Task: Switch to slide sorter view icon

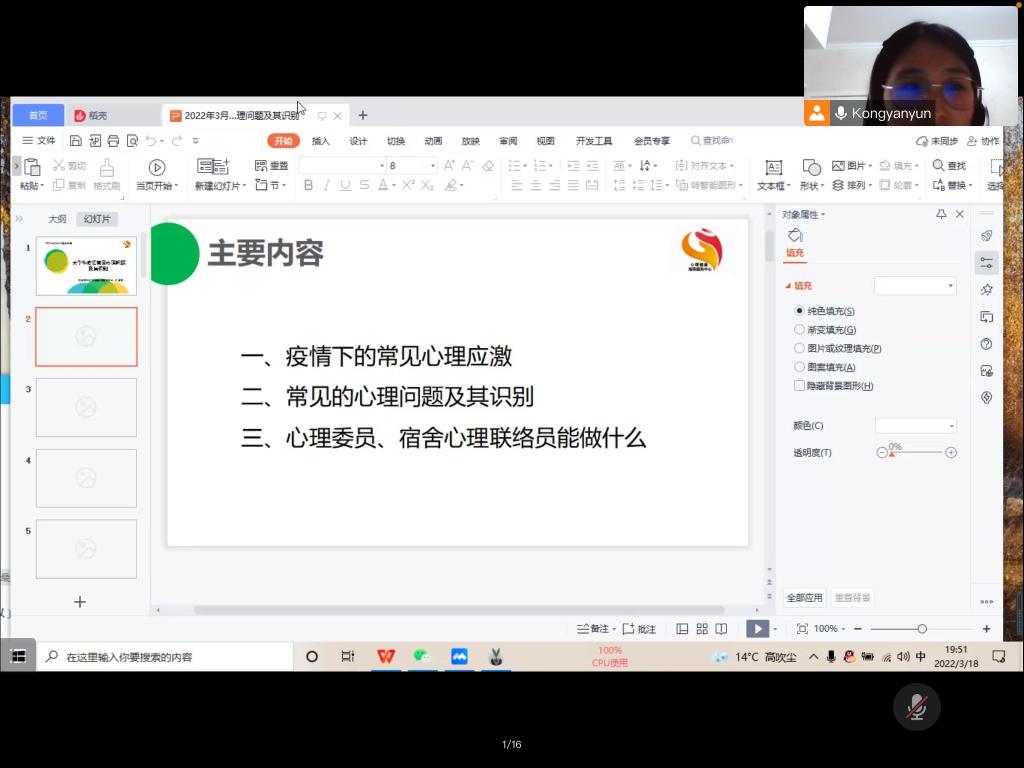Action: [702, 629]
